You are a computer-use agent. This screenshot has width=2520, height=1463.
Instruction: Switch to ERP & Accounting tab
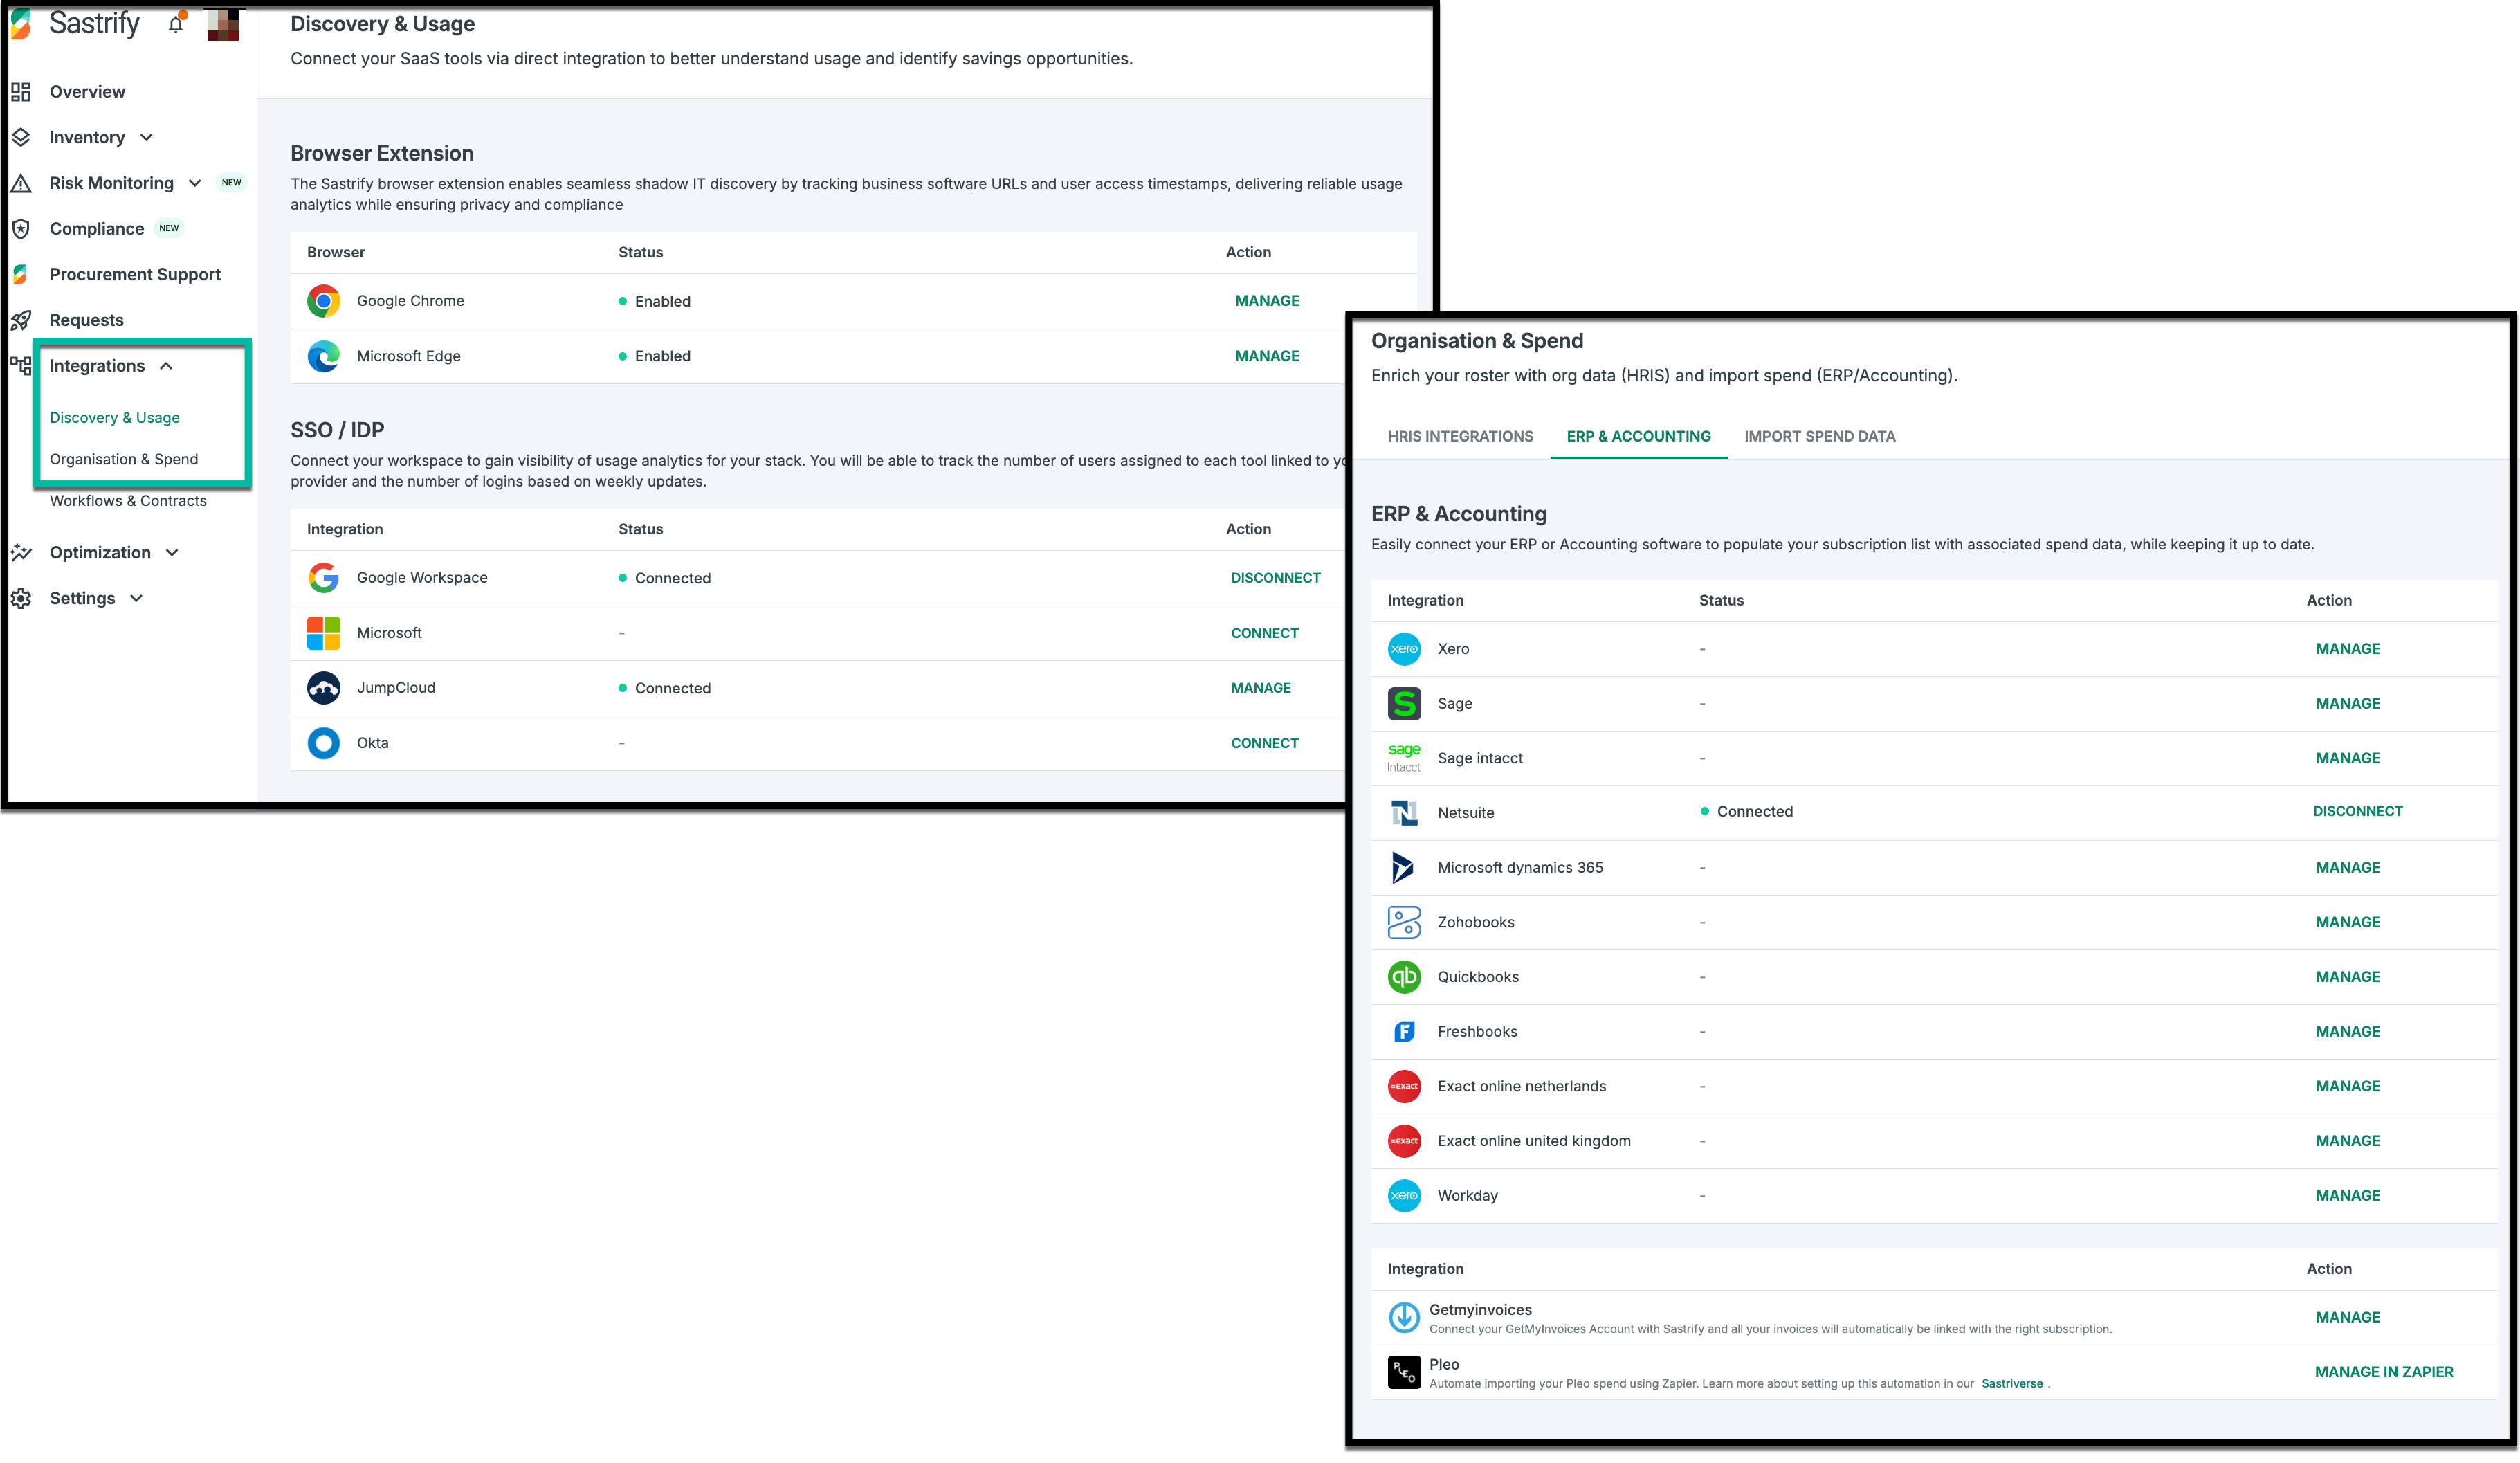1638,436
